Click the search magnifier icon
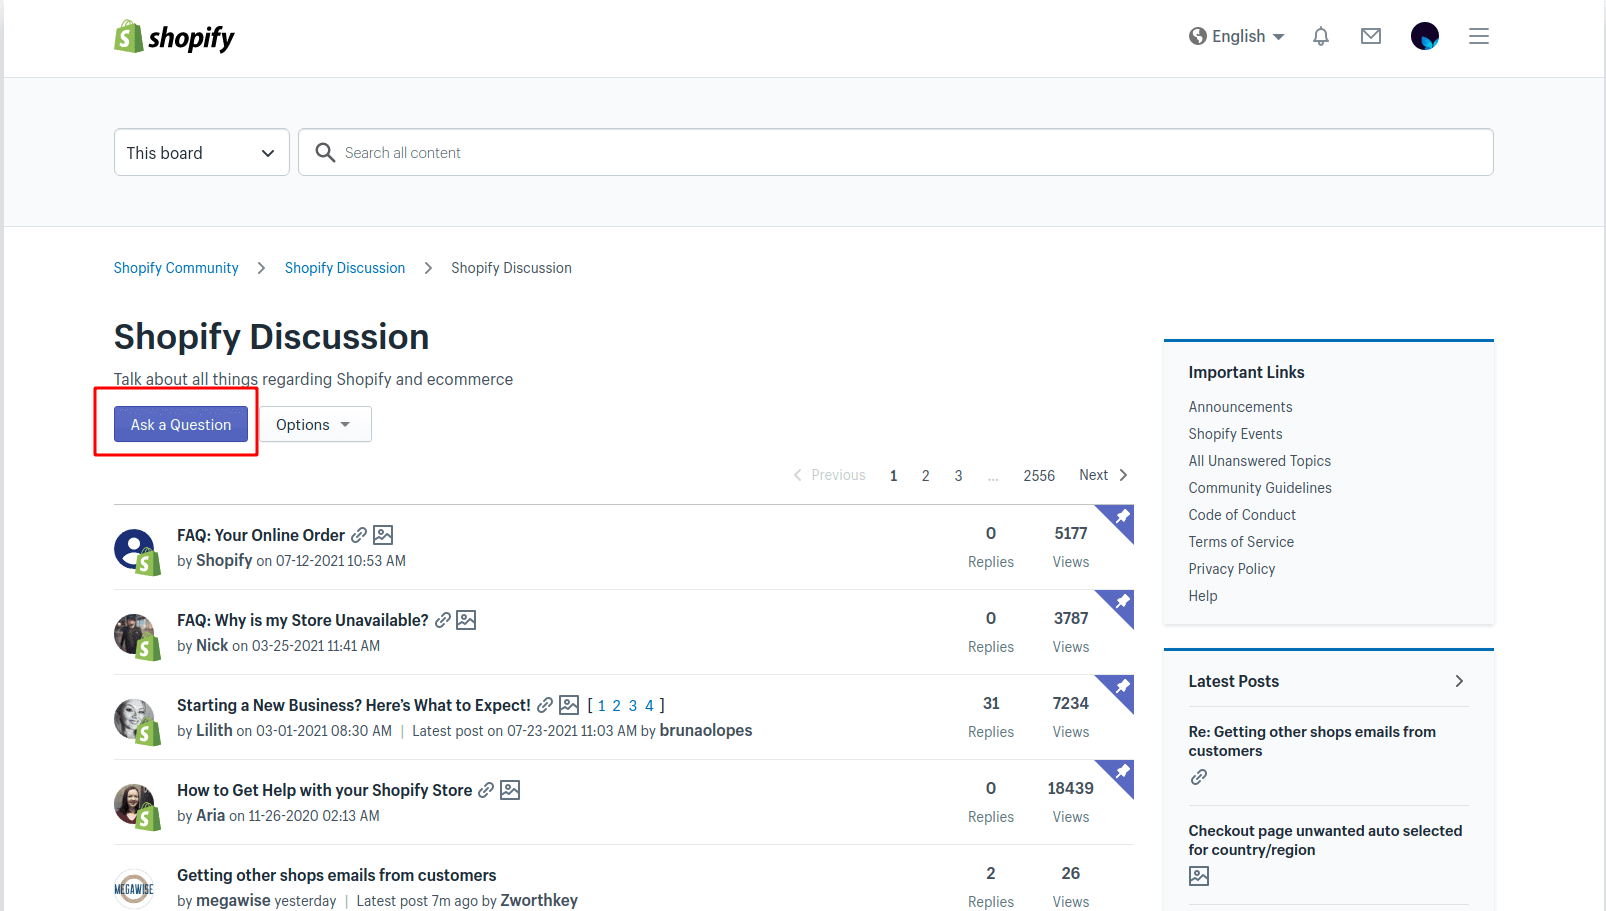The height and width of the screenshot is (911, 1606). pos(325,153)
